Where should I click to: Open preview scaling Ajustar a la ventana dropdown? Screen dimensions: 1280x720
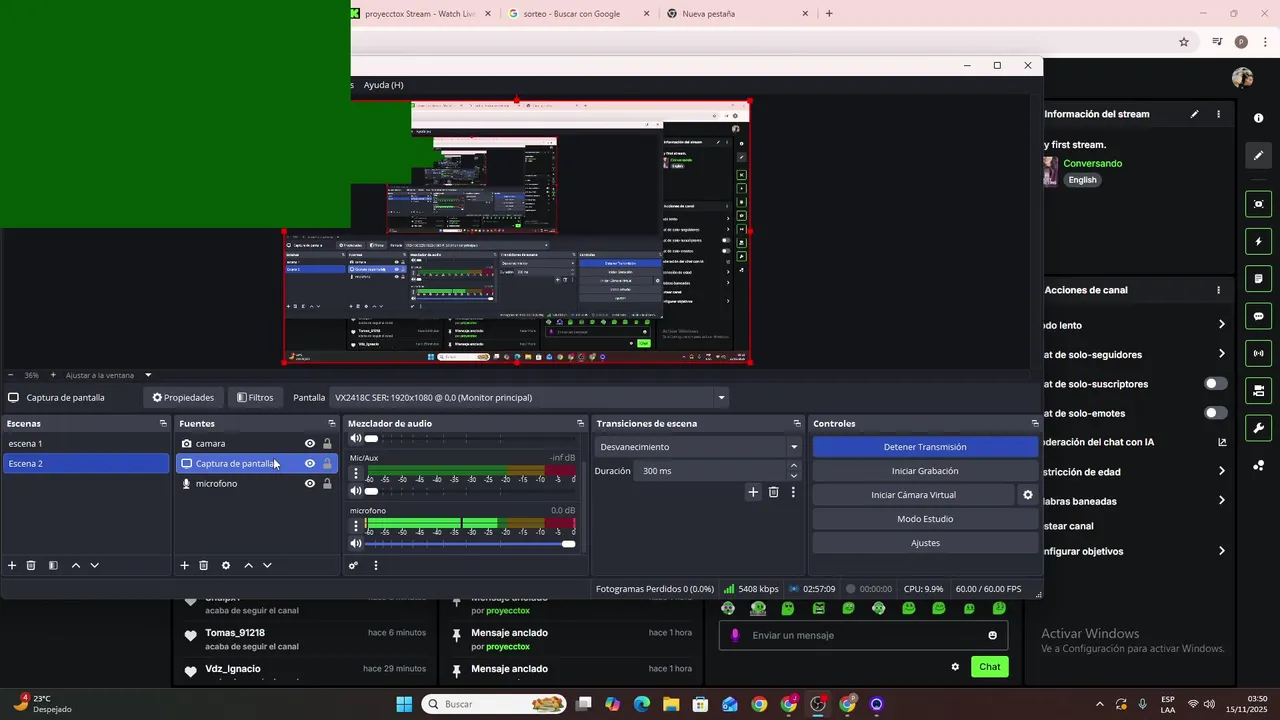109,375
